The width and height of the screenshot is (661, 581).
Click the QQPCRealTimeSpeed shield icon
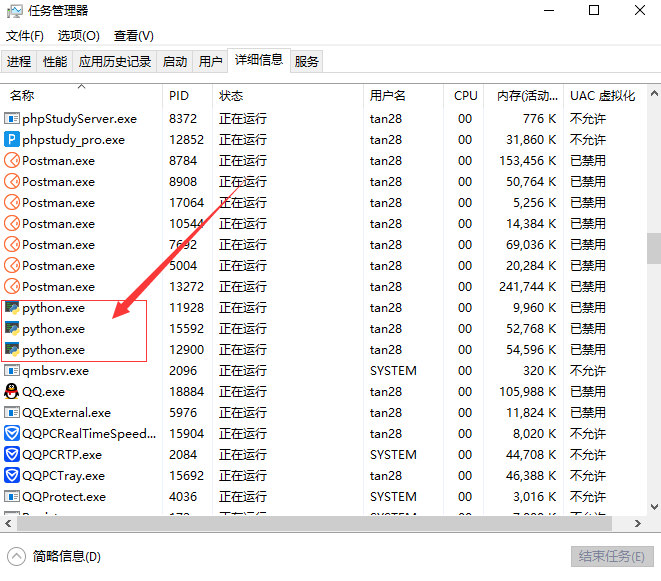(12, 433)
